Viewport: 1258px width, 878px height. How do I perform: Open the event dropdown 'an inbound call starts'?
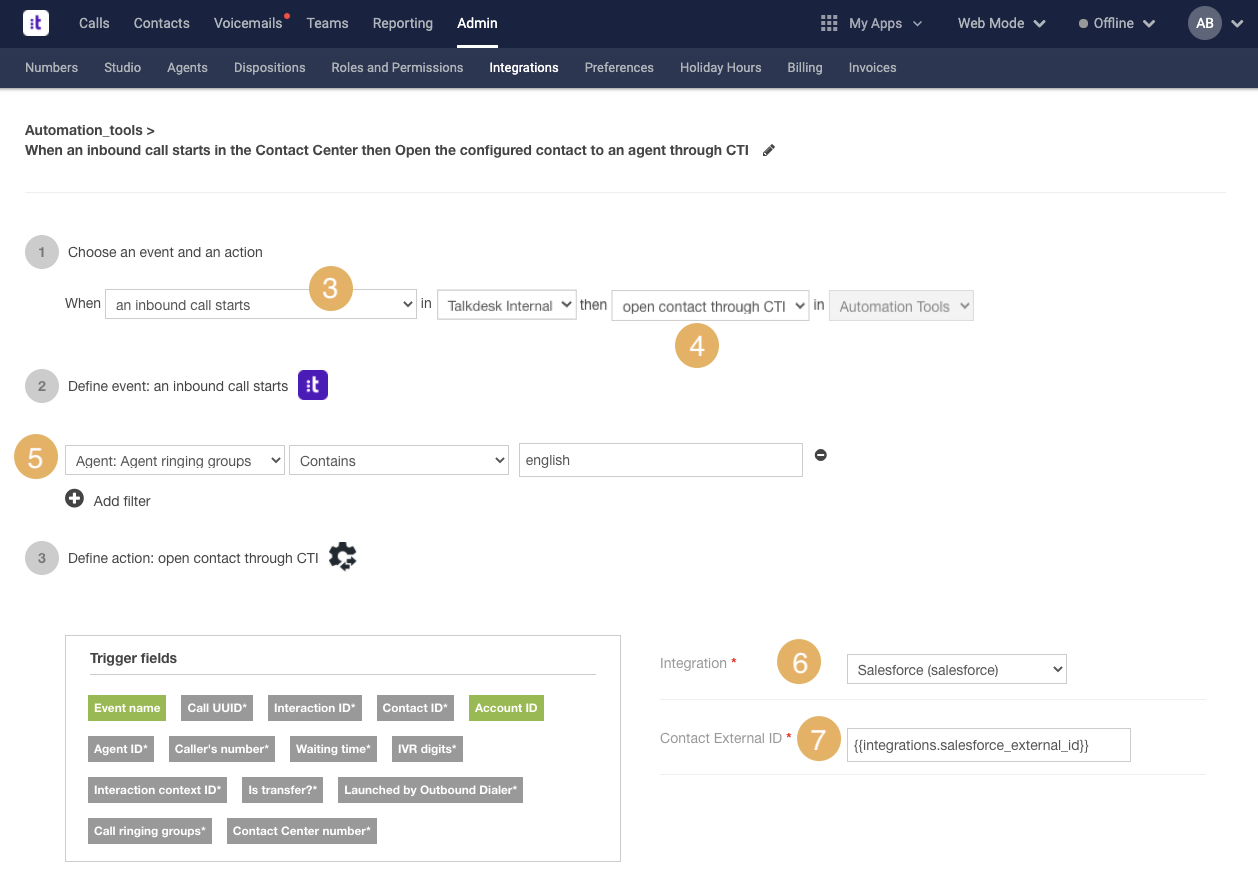(261, 305)
